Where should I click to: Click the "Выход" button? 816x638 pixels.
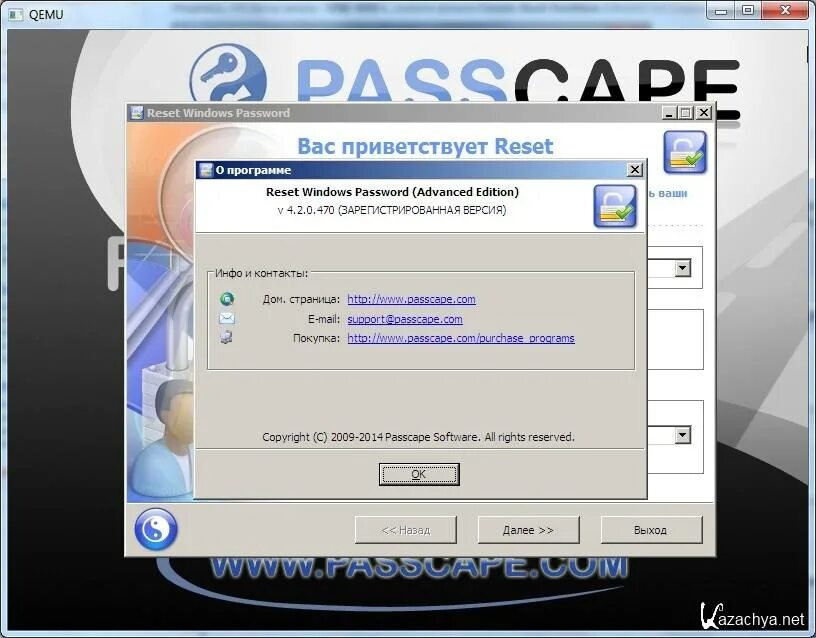(651, 530)
